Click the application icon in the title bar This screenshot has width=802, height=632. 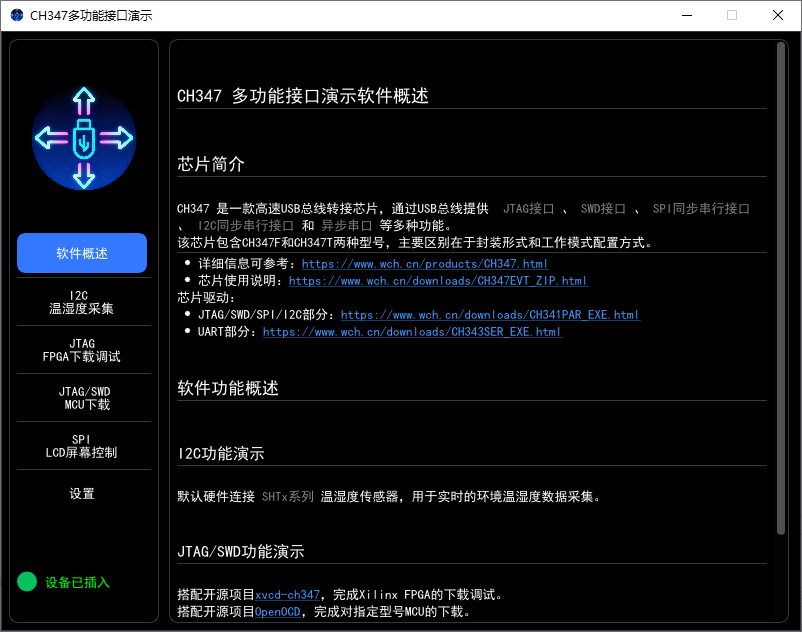tap(16, 15)
